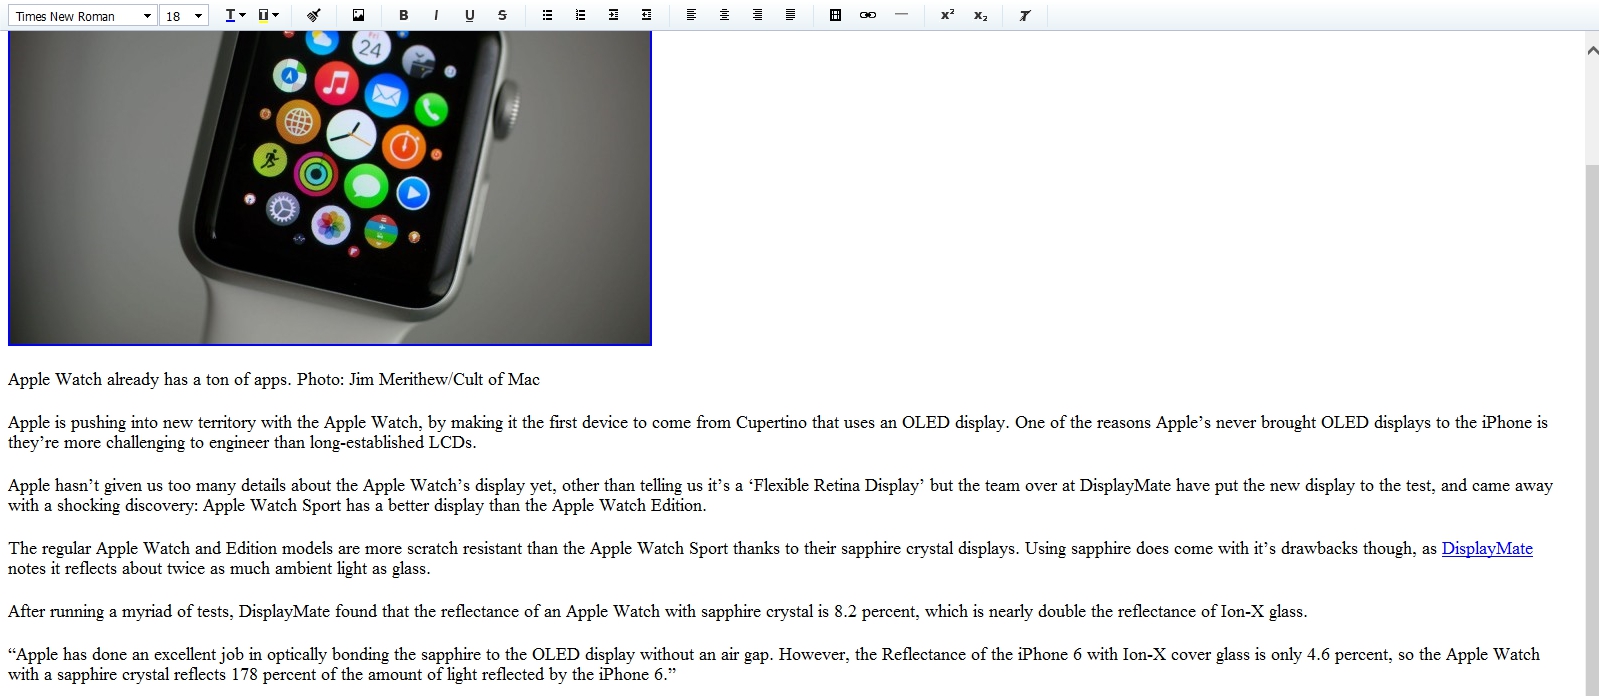1599x696 pixels.
Task: Expand the highlight color picker arrow
Action: 276,15
